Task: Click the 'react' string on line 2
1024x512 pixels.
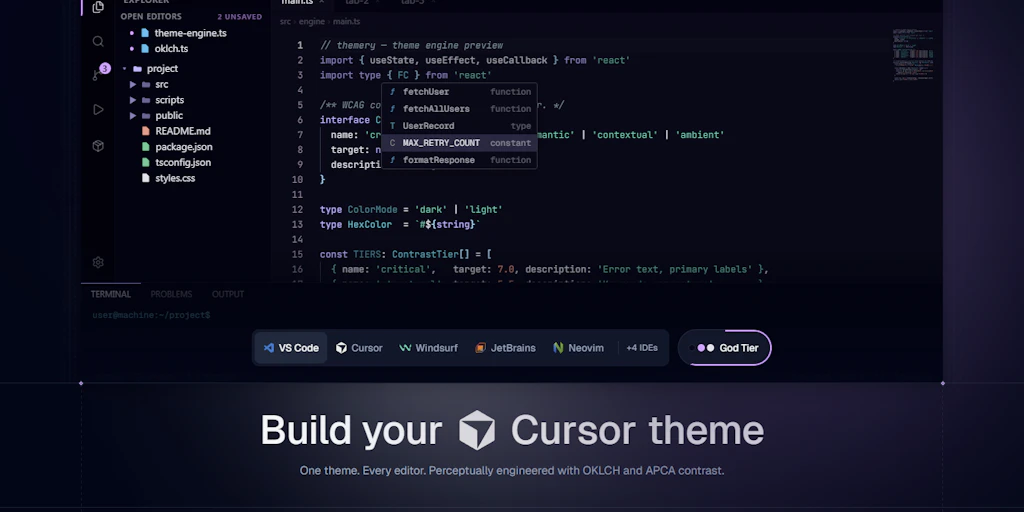Action: (x=611, y=60)
